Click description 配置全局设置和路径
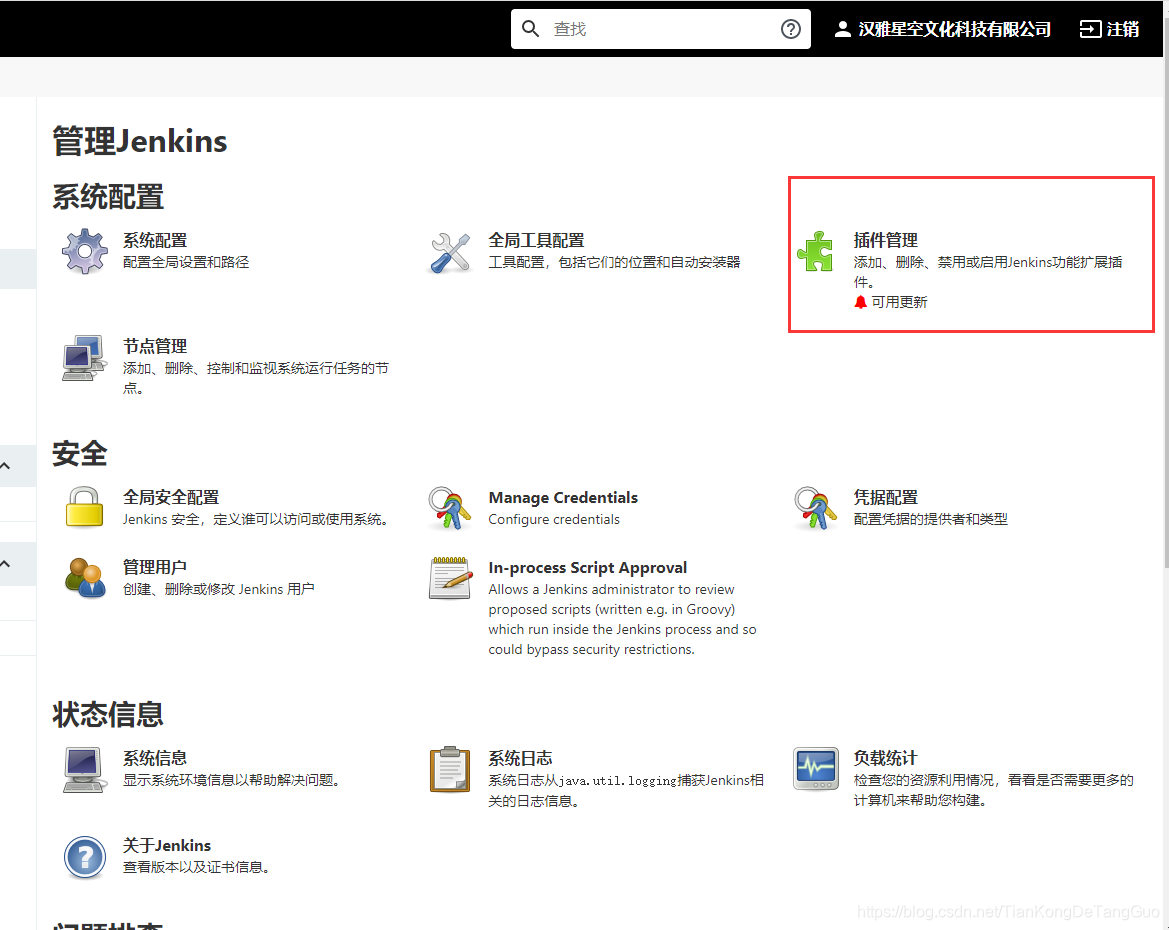Image resolution: width=1169 pixels, height=930 pixels. pos(186,263)
